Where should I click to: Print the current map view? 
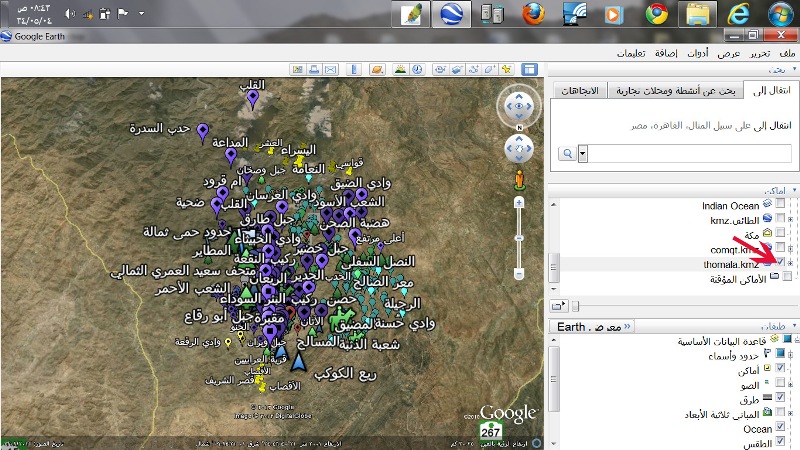pyautogui.click(x=314, y=69)
